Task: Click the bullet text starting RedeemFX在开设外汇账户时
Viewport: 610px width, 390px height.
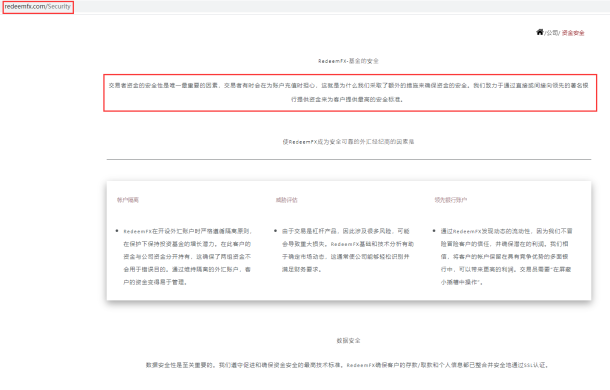Action: (188, 256)
